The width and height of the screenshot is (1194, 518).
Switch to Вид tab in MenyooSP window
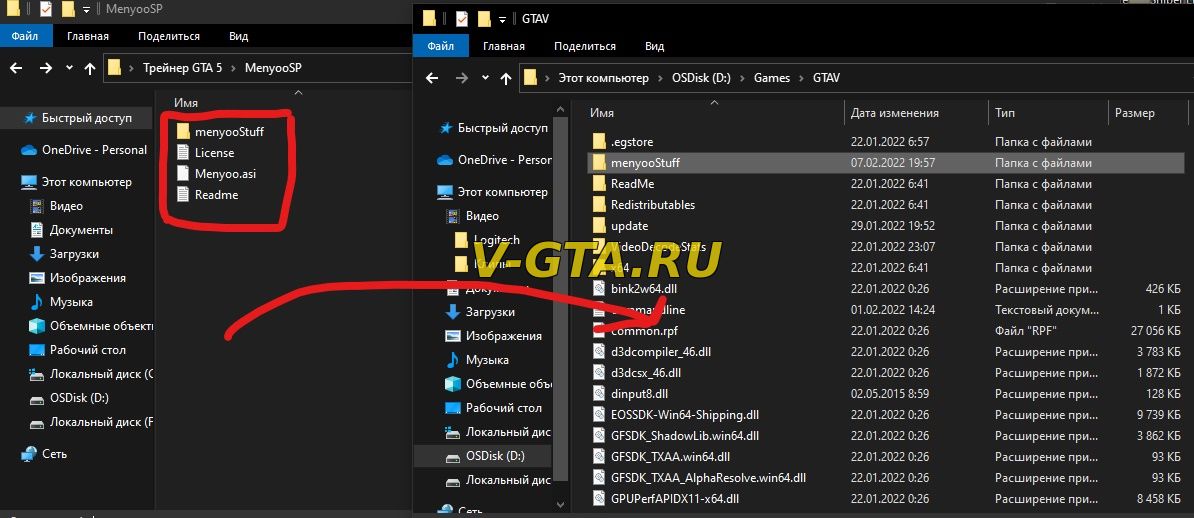pos(238,36)
